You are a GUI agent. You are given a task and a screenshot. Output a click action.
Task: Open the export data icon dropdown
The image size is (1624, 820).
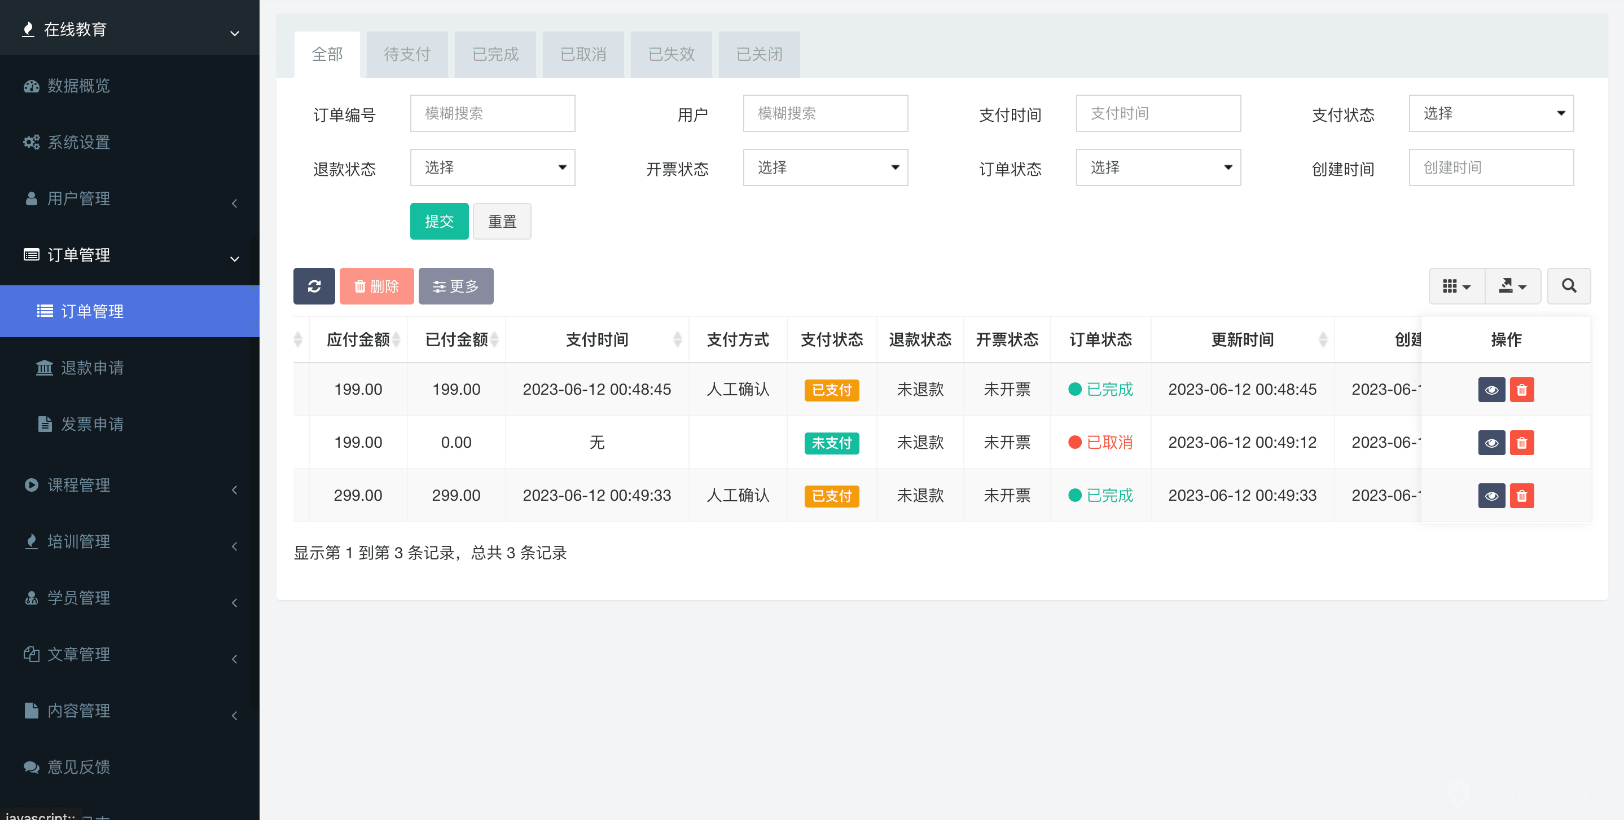1512,286
